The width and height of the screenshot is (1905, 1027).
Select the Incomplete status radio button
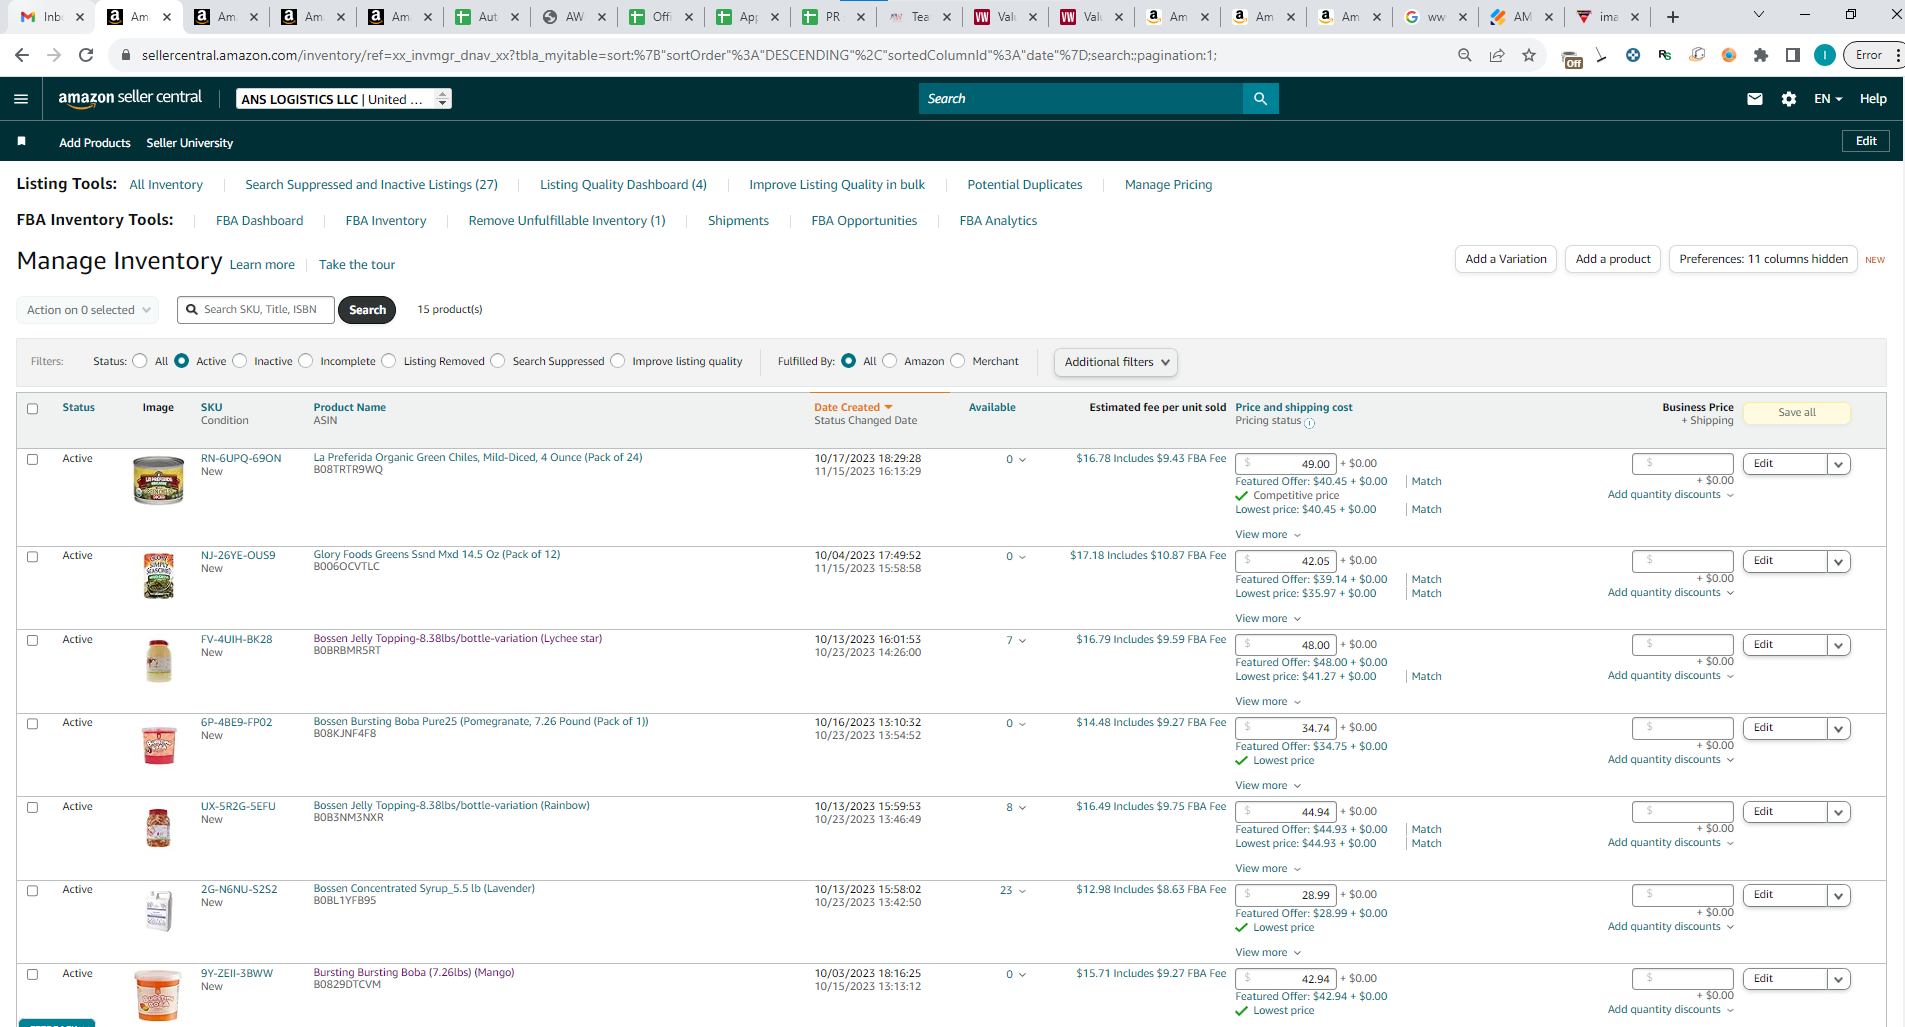click(306, 361)
